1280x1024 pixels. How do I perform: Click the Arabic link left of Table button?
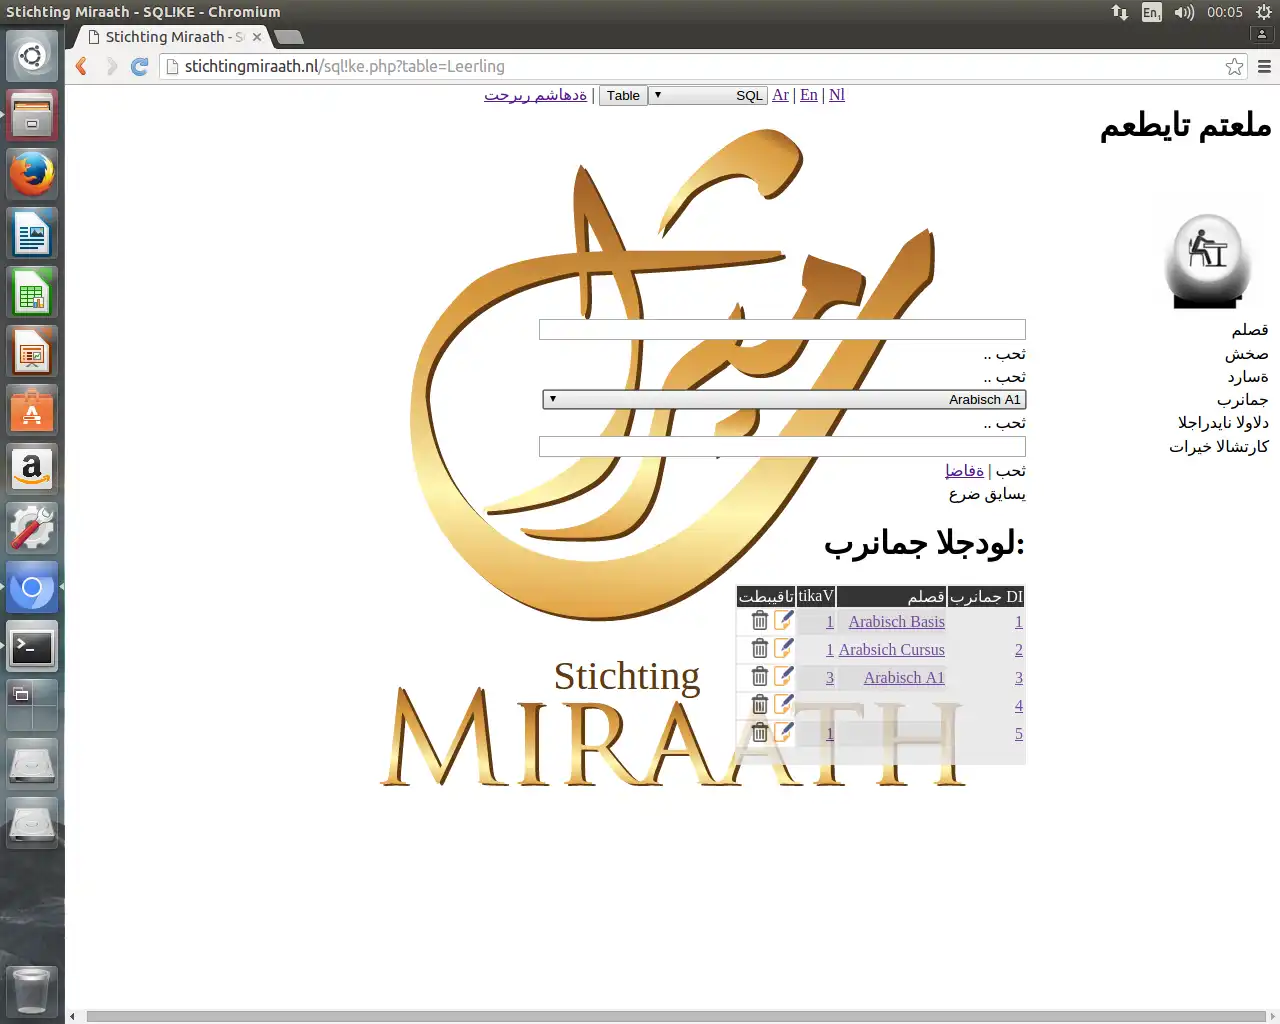pyautogui.click(x=536, y=95)
